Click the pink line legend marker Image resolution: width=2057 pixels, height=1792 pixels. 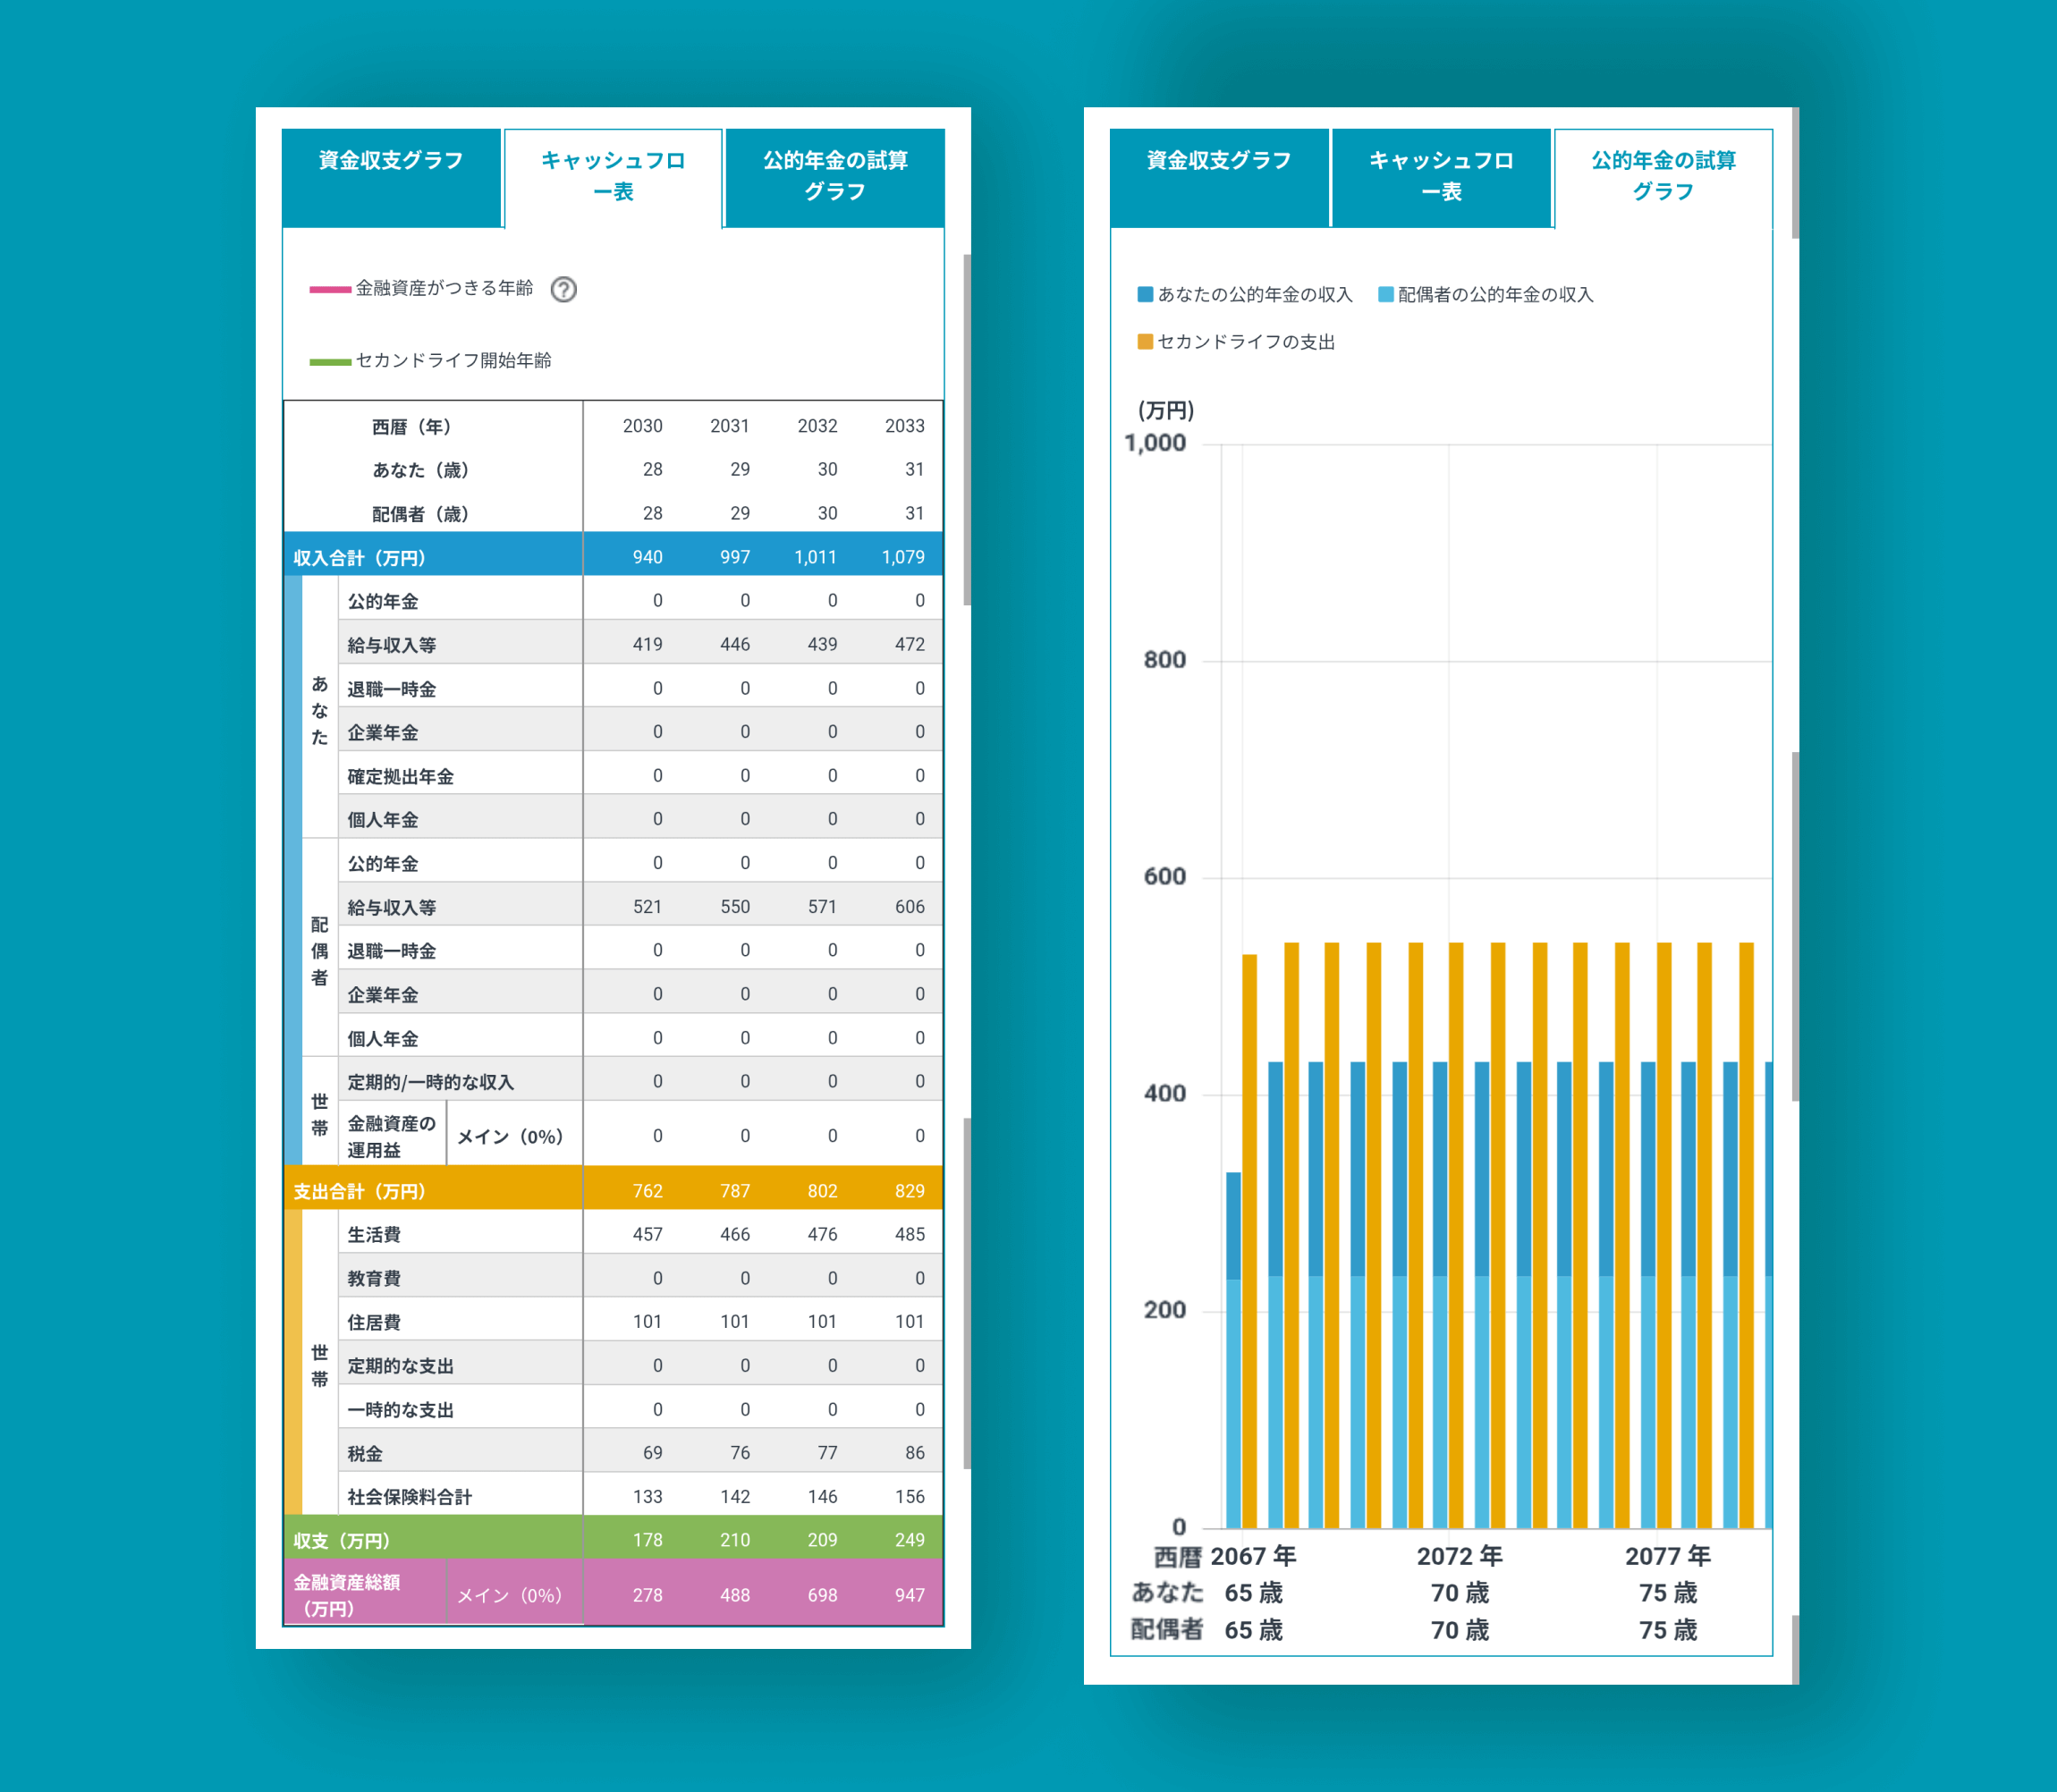point(329,289)
